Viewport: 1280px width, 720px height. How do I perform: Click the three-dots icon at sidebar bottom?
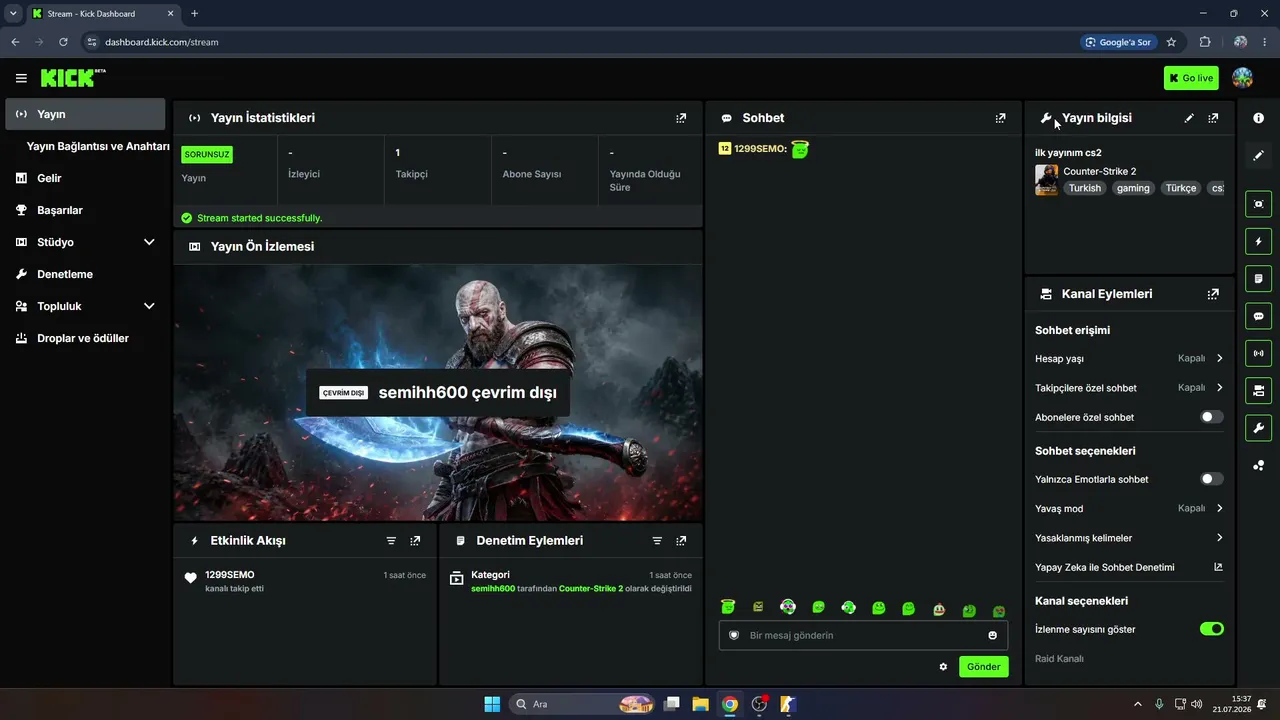click(1258, 465)
